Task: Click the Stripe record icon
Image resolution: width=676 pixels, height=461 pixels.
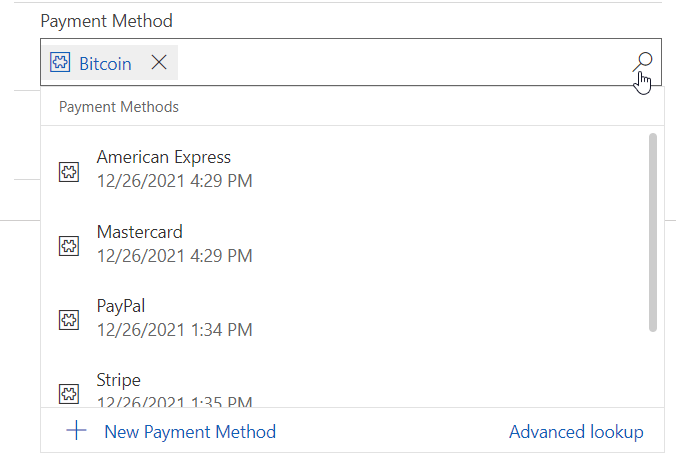Action: 69,394
